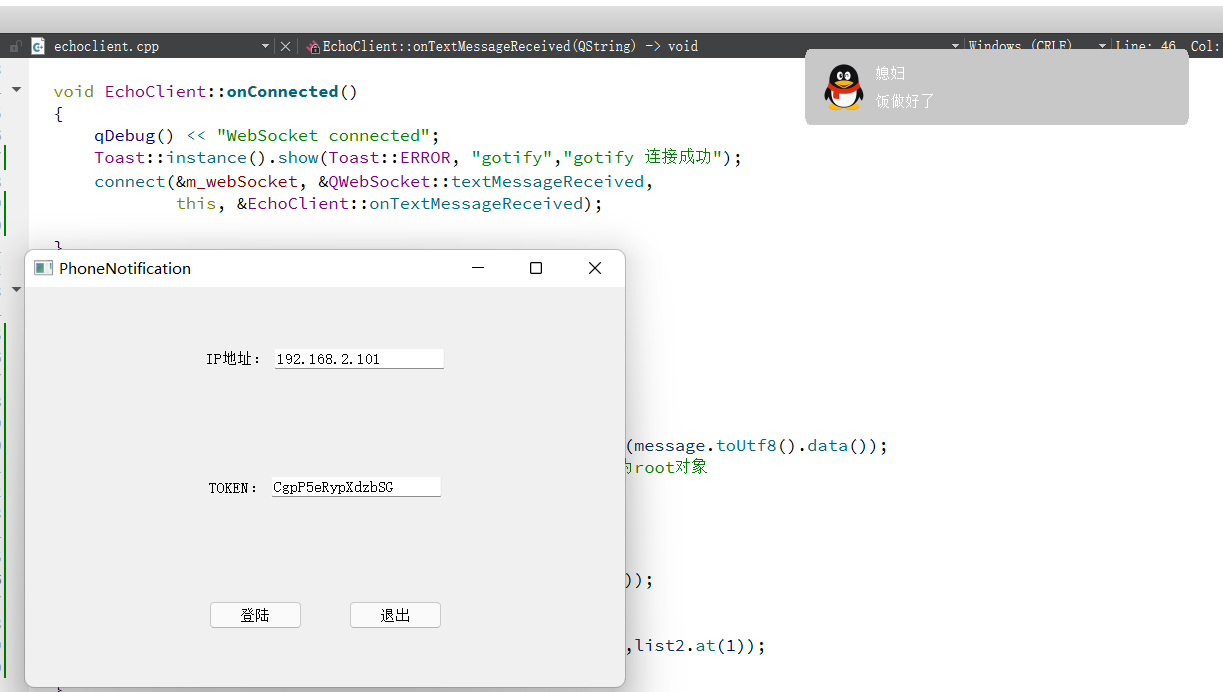This screenshot has width=1223, height=692.
Task: Minimize the PhoneNotification window
Action: click(478, 268)
